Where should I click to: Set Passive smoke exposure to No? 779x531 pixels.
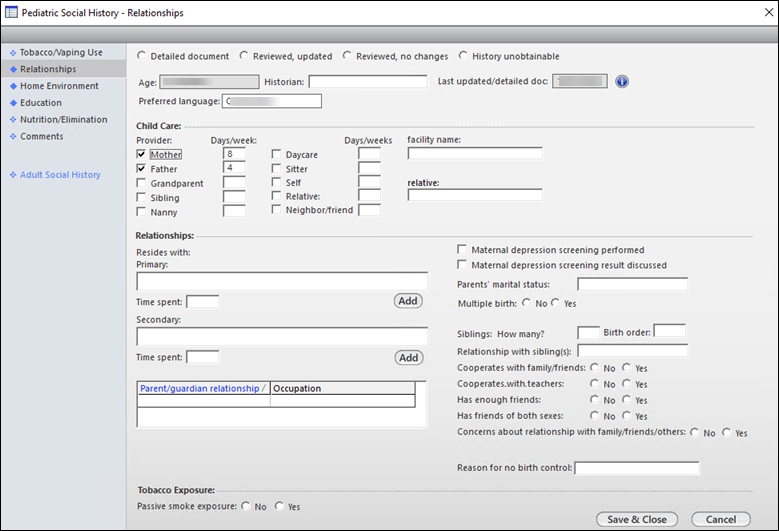(x=245, y=507)
